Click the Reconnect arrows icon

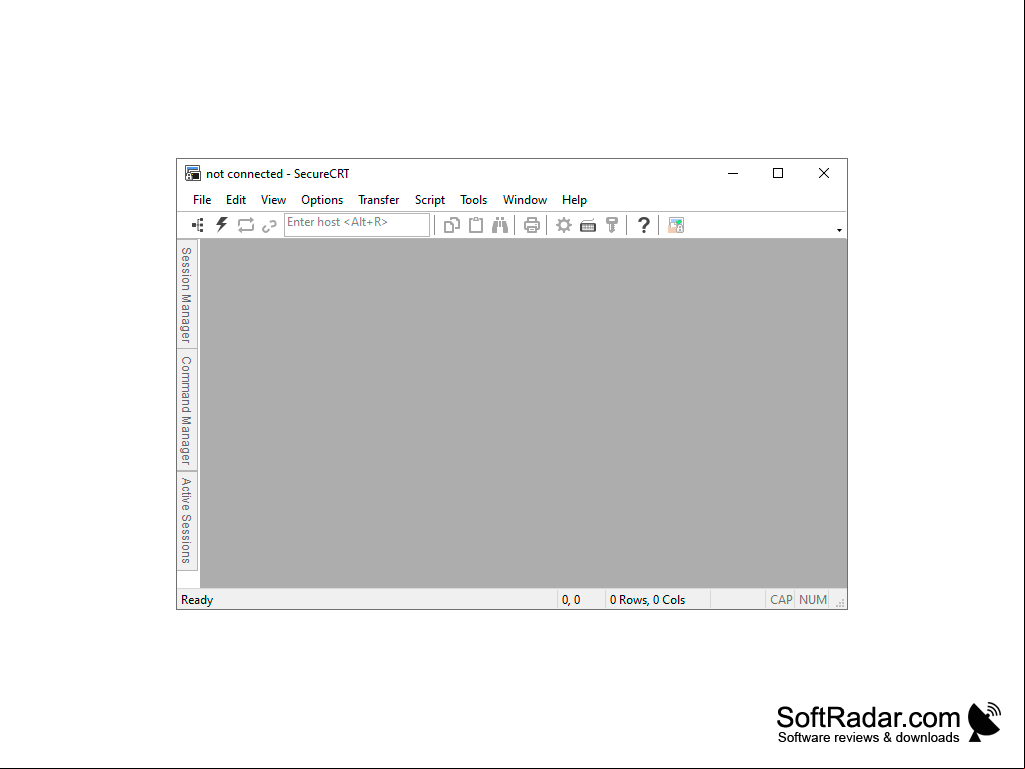click(246, 225)
